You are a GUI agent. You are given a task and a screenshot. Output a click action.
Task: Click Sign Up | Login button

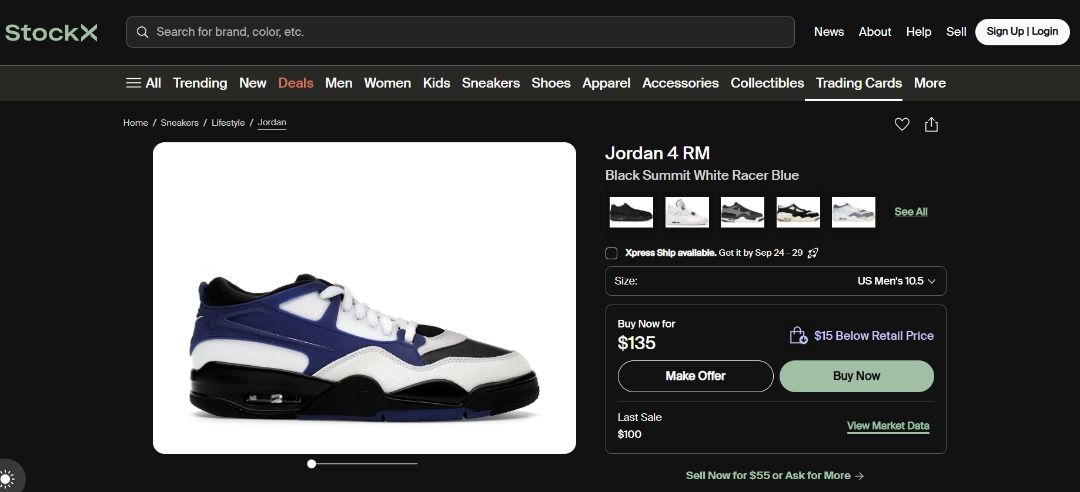click(1022, 32)
